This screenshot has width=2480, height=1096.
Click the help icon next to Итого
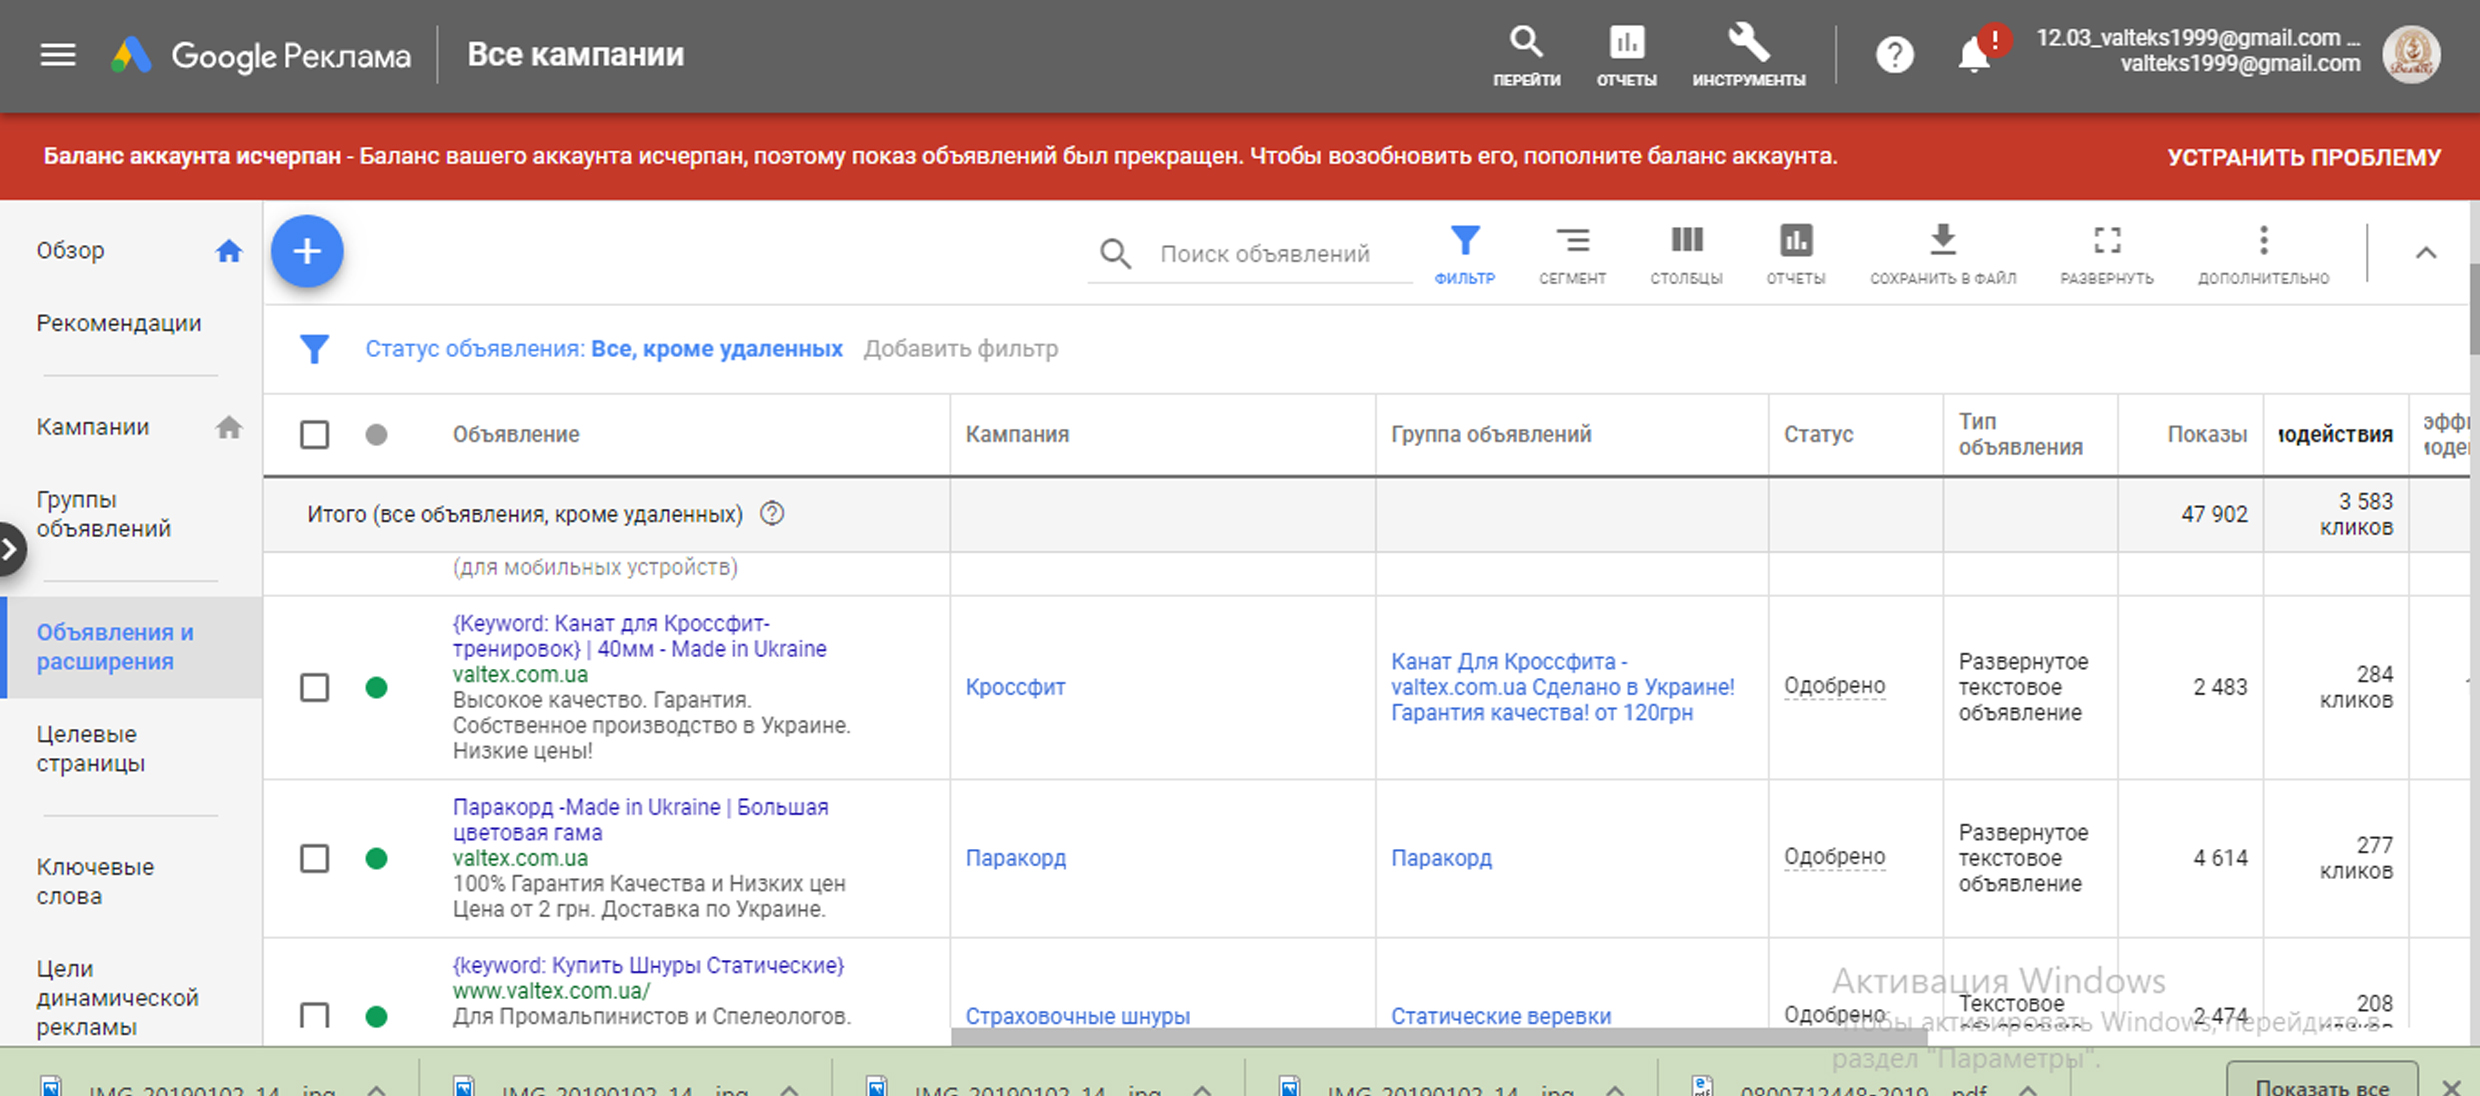pyautogui.click(x=772, y=513)
